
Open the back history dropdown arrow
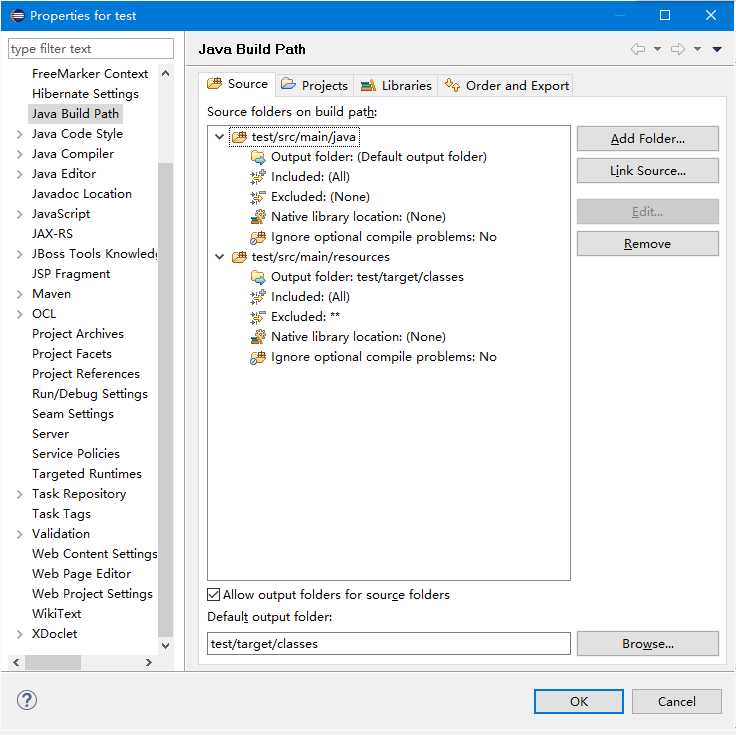[x=657, y=49]
